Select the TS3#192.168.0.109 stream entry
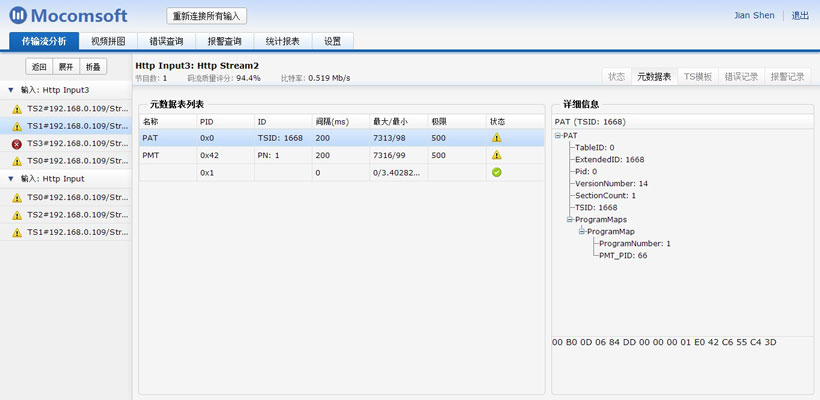Image resolution: width=820 pixels, height=400 pixels. (x=65, y=143)
